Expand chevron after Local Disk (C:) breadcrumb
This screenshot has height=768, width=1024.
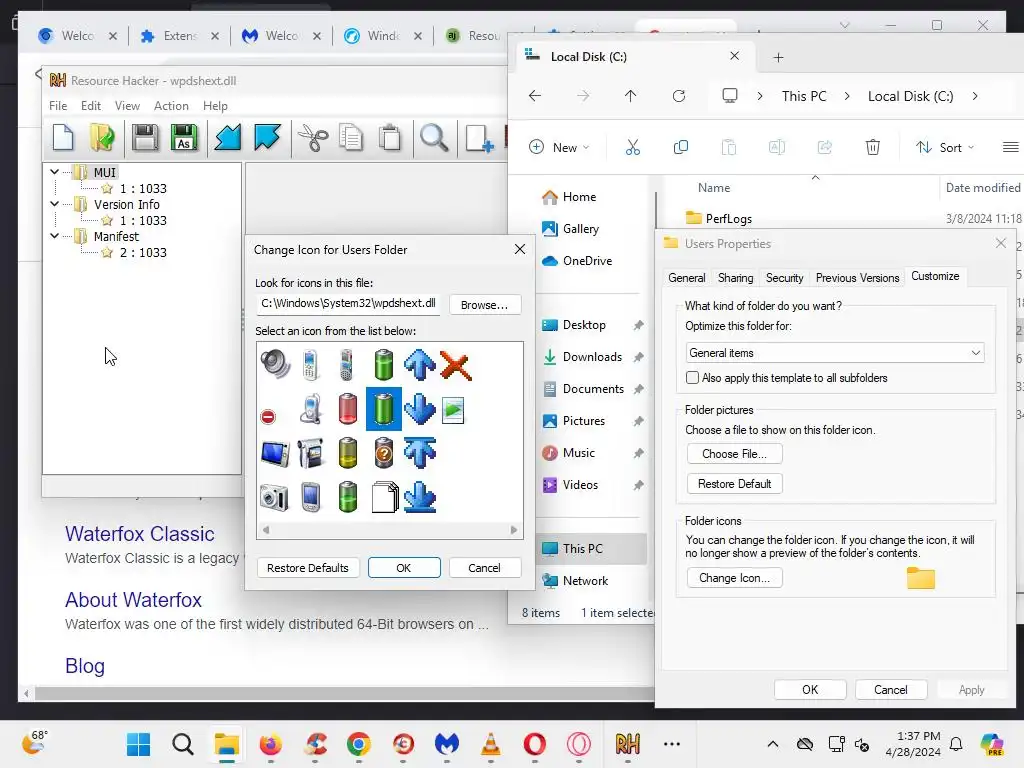975,96
